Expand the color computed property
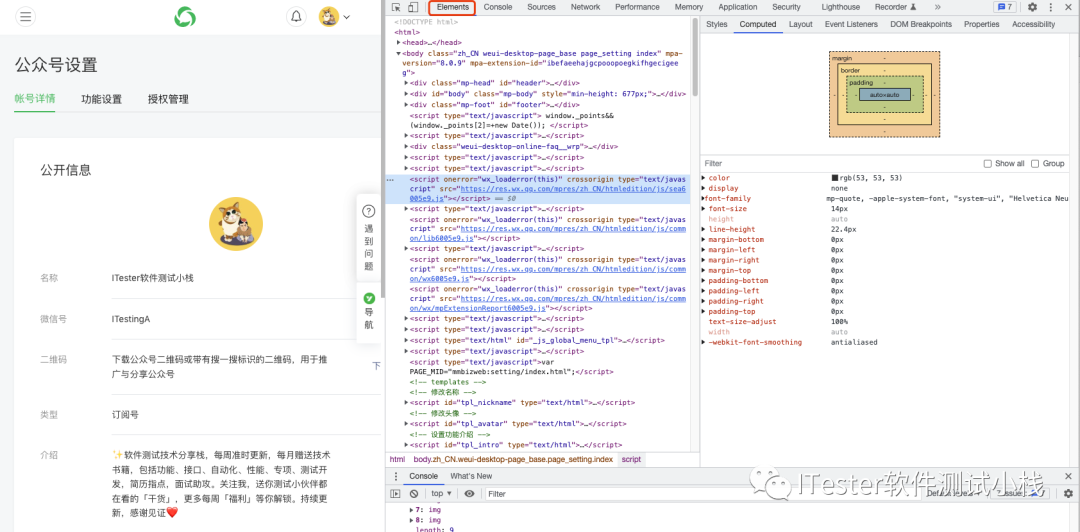 tap(703, 178)
